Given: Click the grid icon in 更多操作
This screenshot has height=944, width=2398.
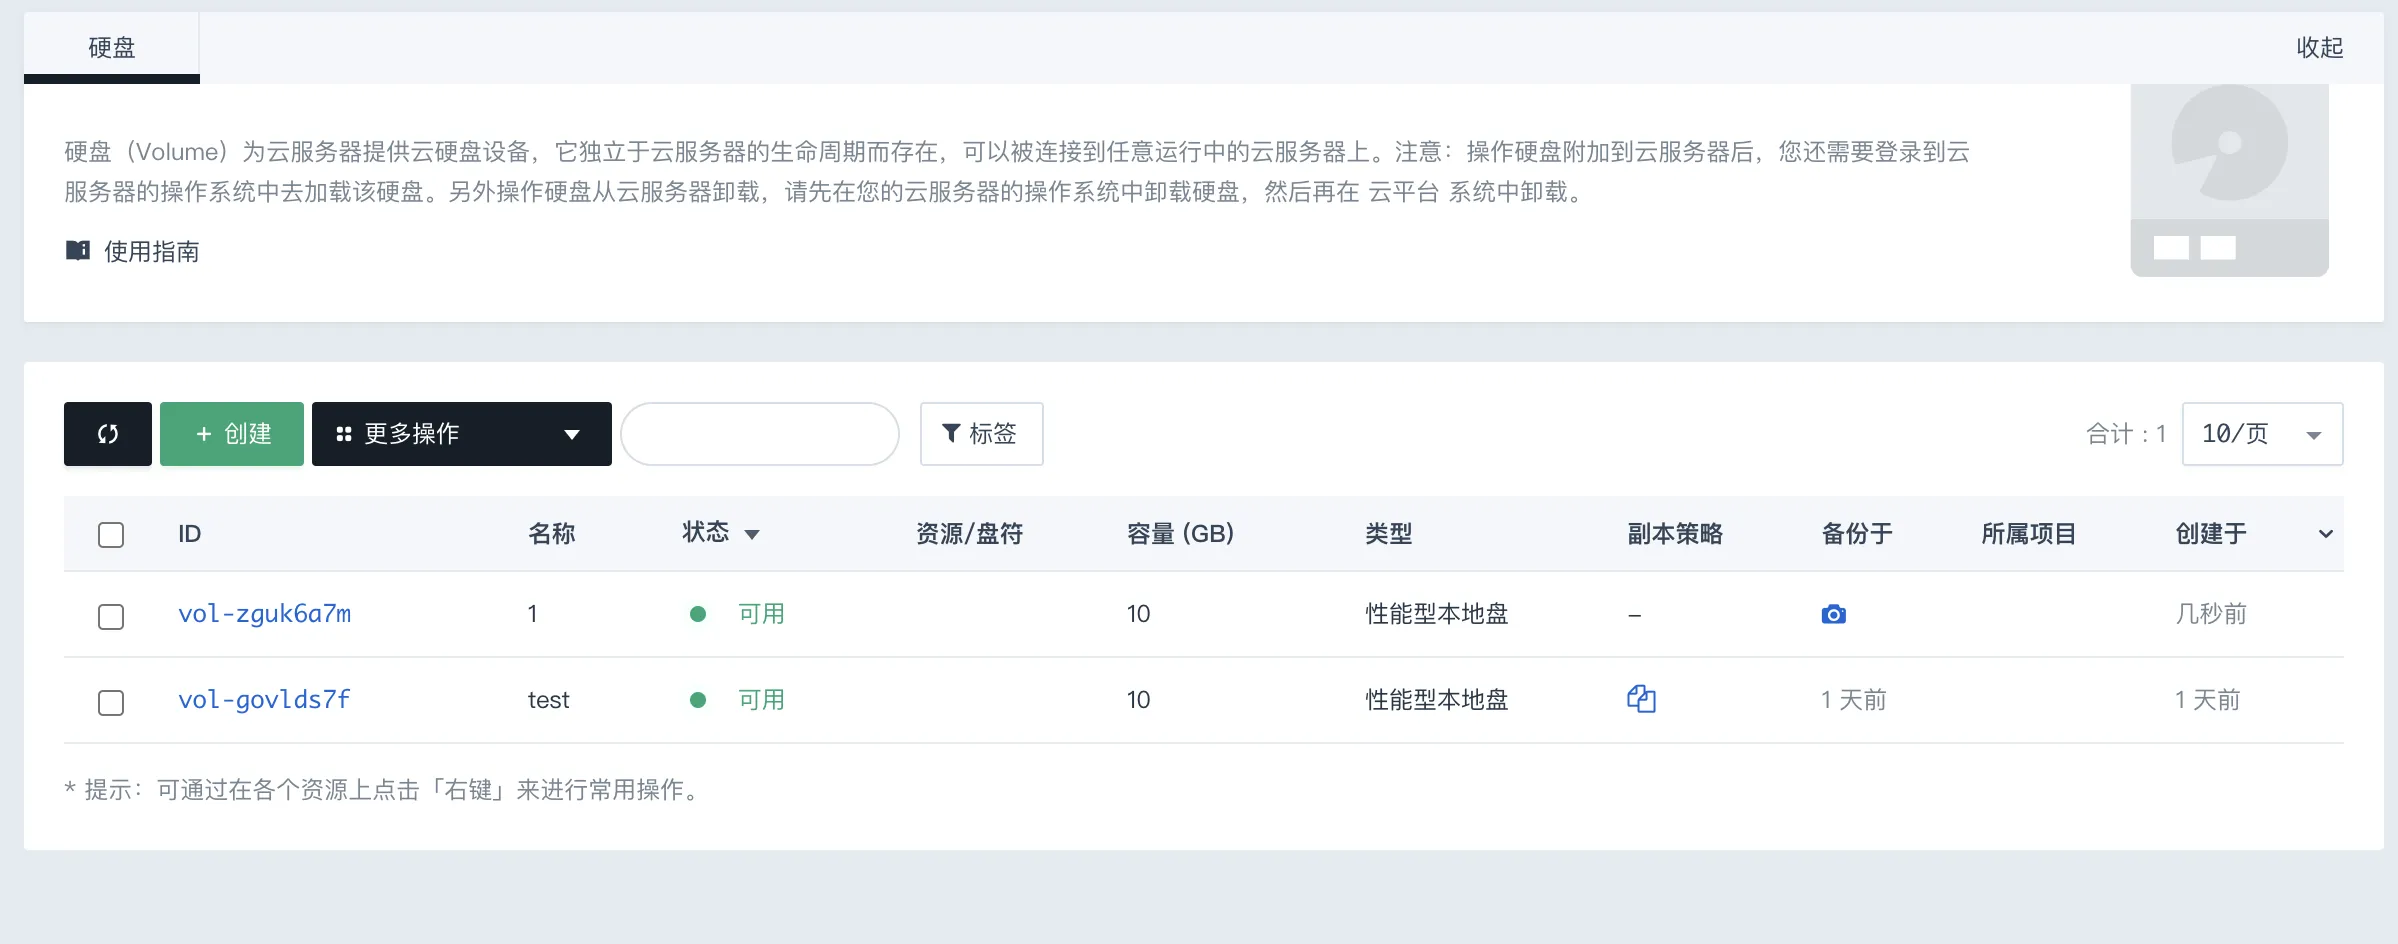Looking at the screenshot, I should (x=344, y=434).
